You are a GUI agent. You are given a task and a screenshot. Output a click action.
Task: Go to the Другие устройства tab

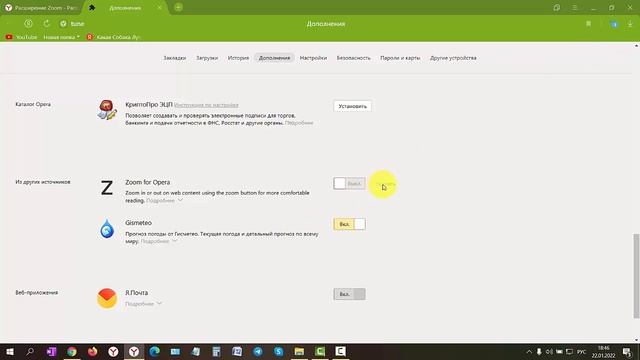(x=453, y=58)
